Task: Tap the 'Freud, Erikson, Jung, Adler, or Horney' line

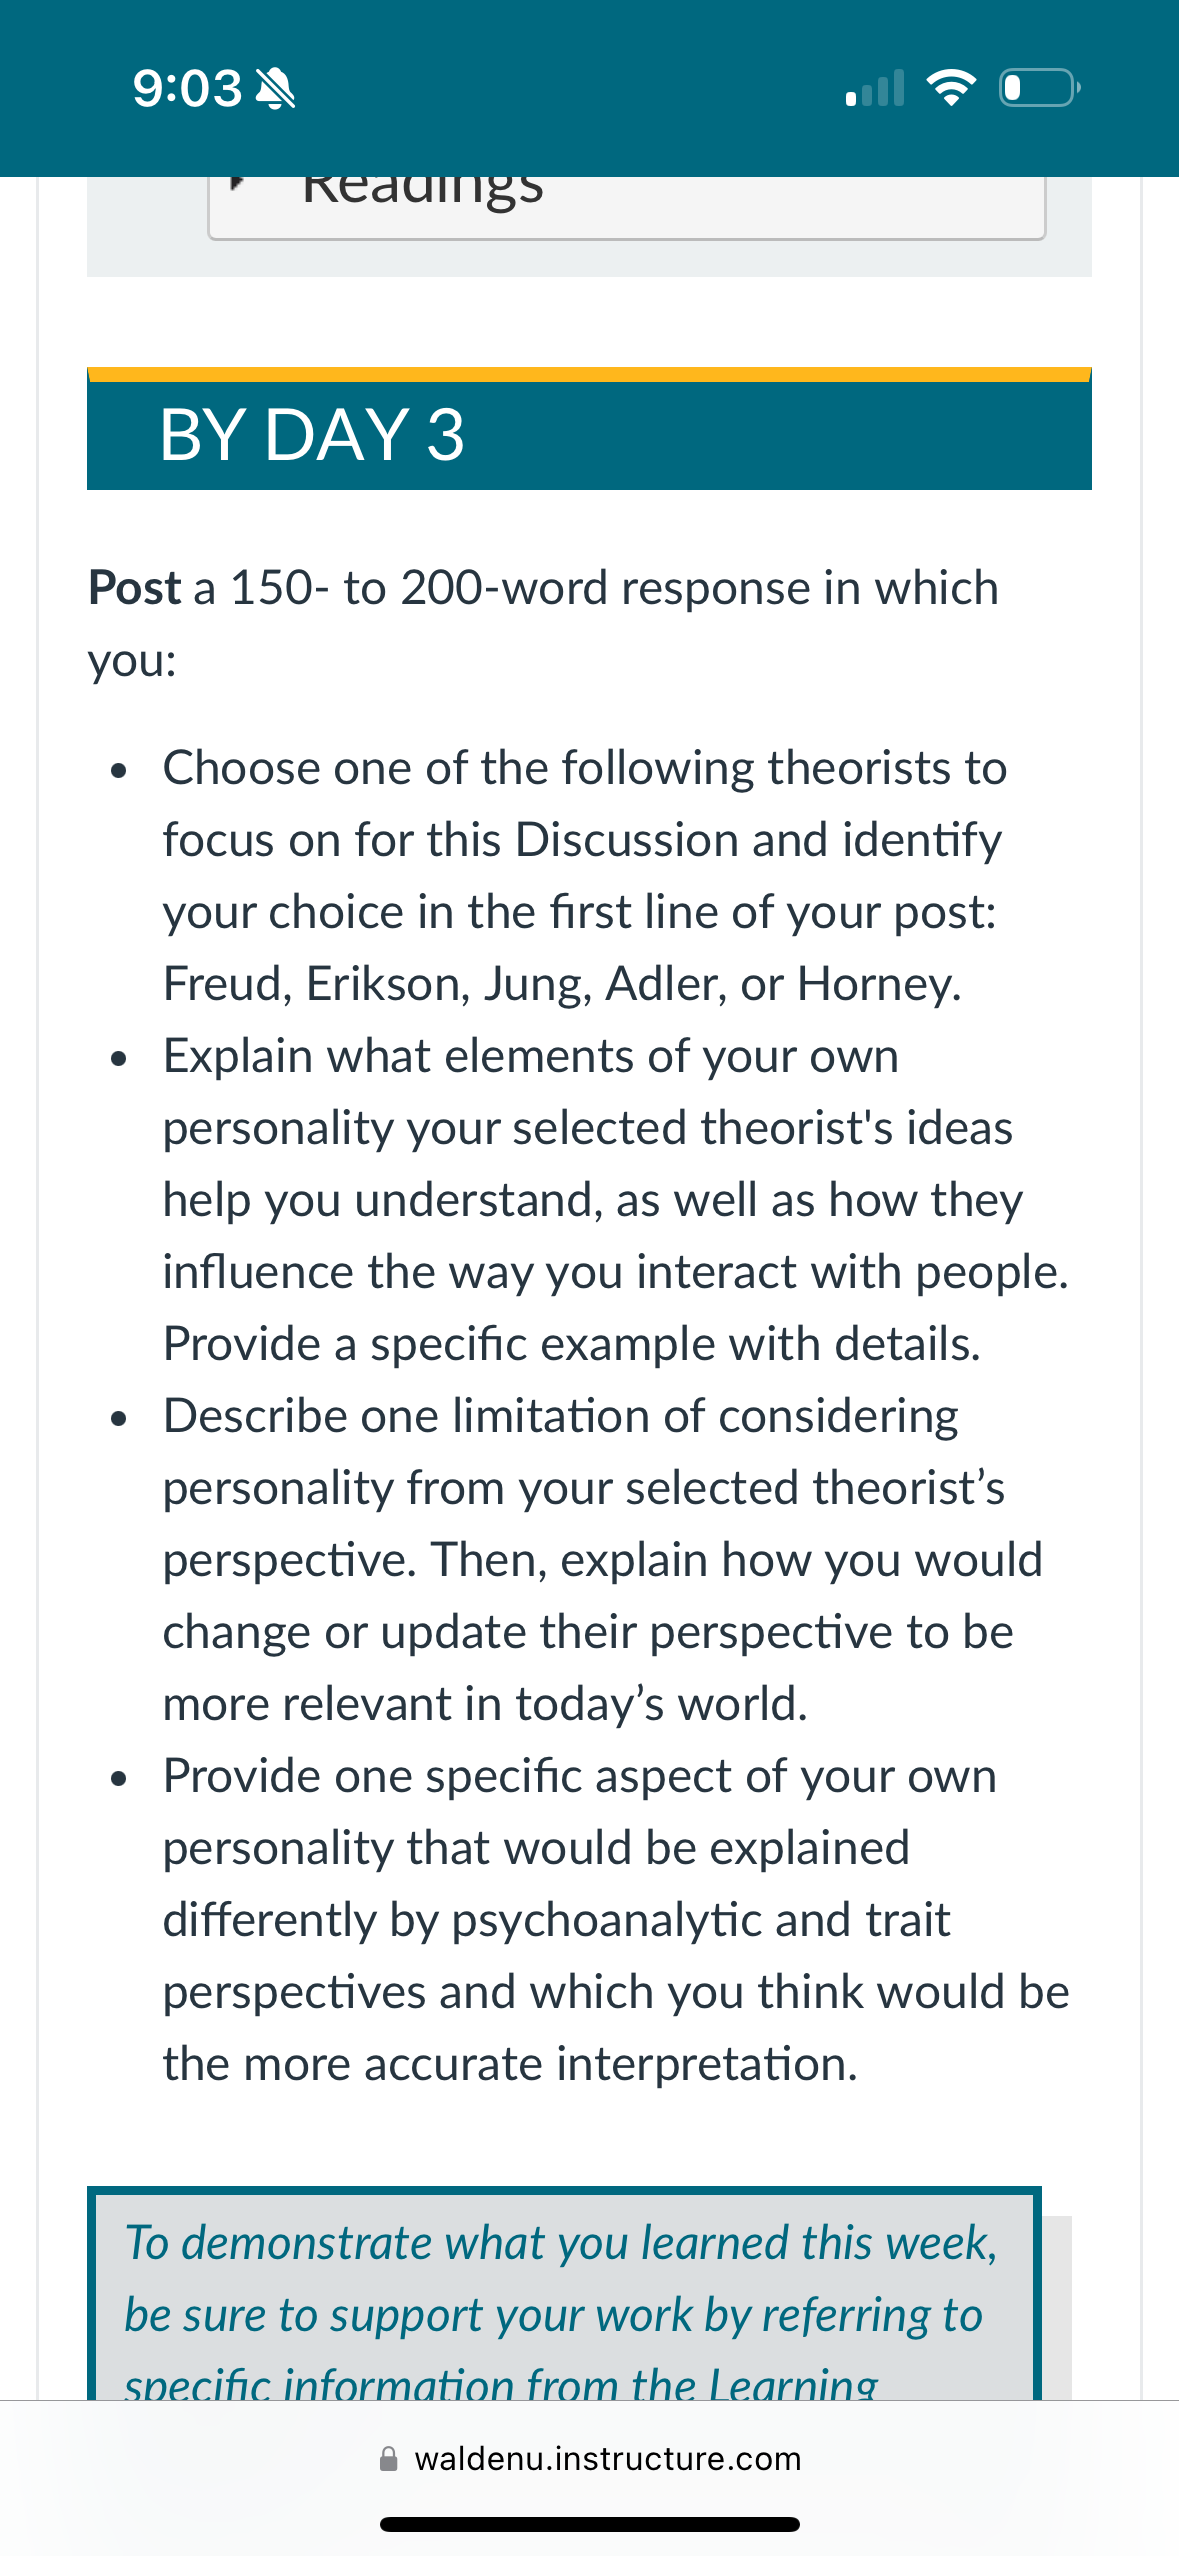Action: 562,985
